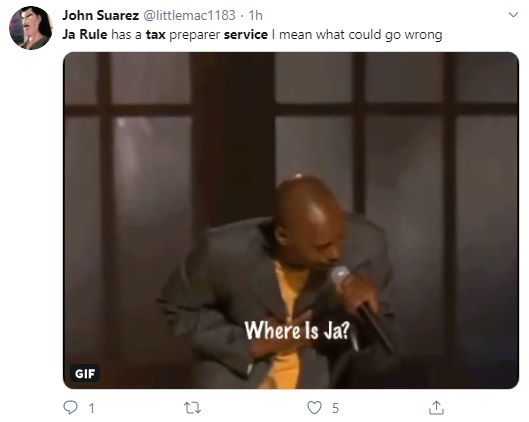Open the @littlemac1183 handle

190,15
